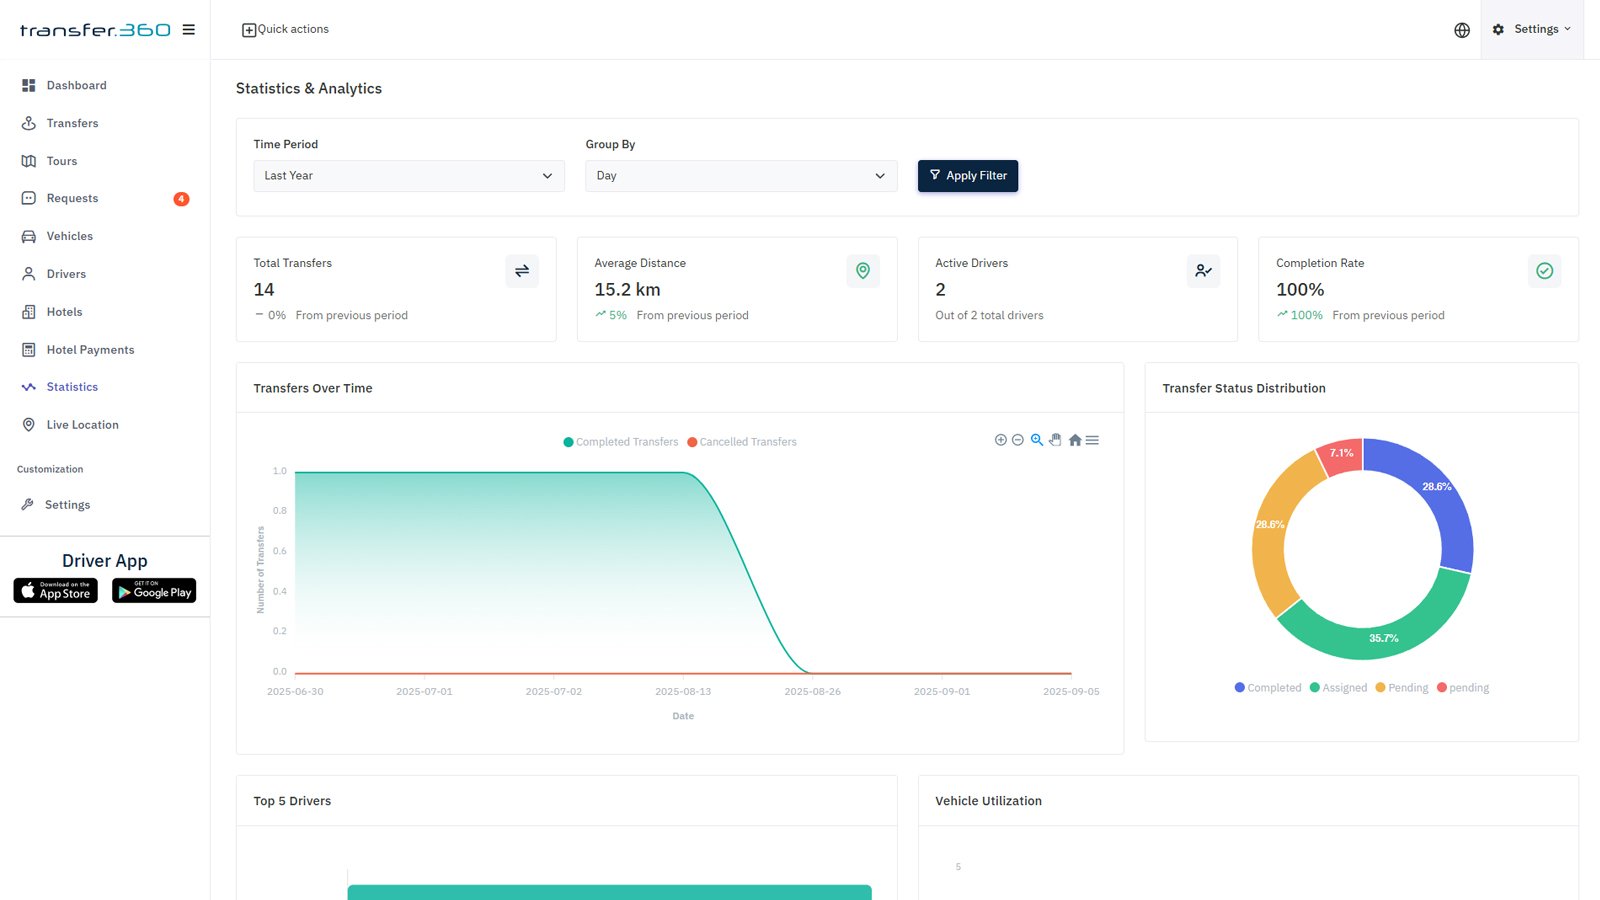1600x900 pixels.
Task: Click the chart zoom out icon
Action: click(1018, 440)
